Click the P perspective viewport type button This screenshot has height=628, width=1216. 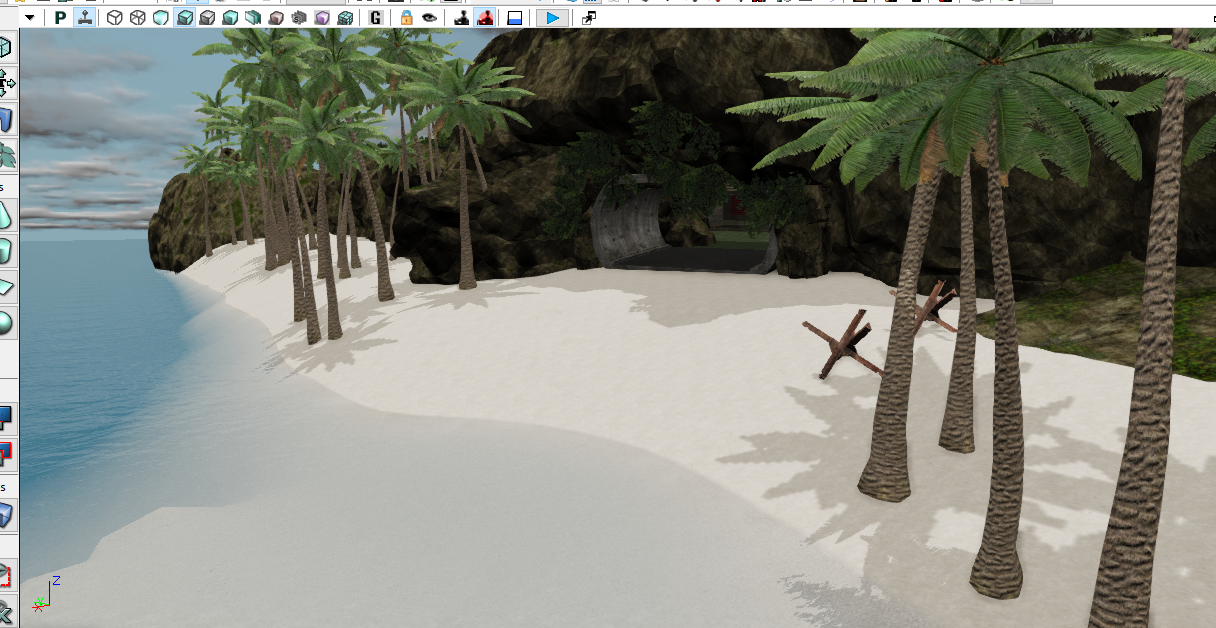tap(61, 18)
